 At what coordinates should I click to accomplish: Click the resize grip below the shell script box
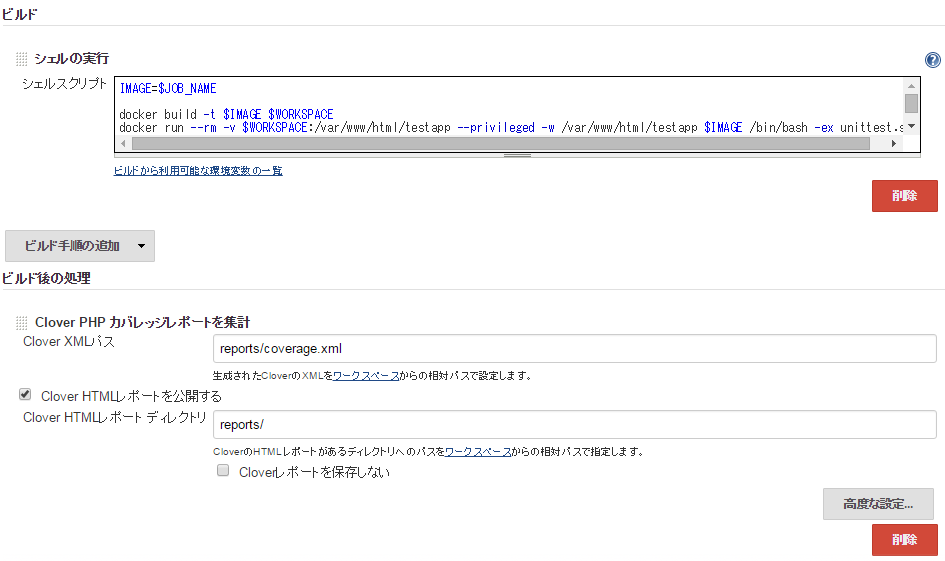(517, 155)
